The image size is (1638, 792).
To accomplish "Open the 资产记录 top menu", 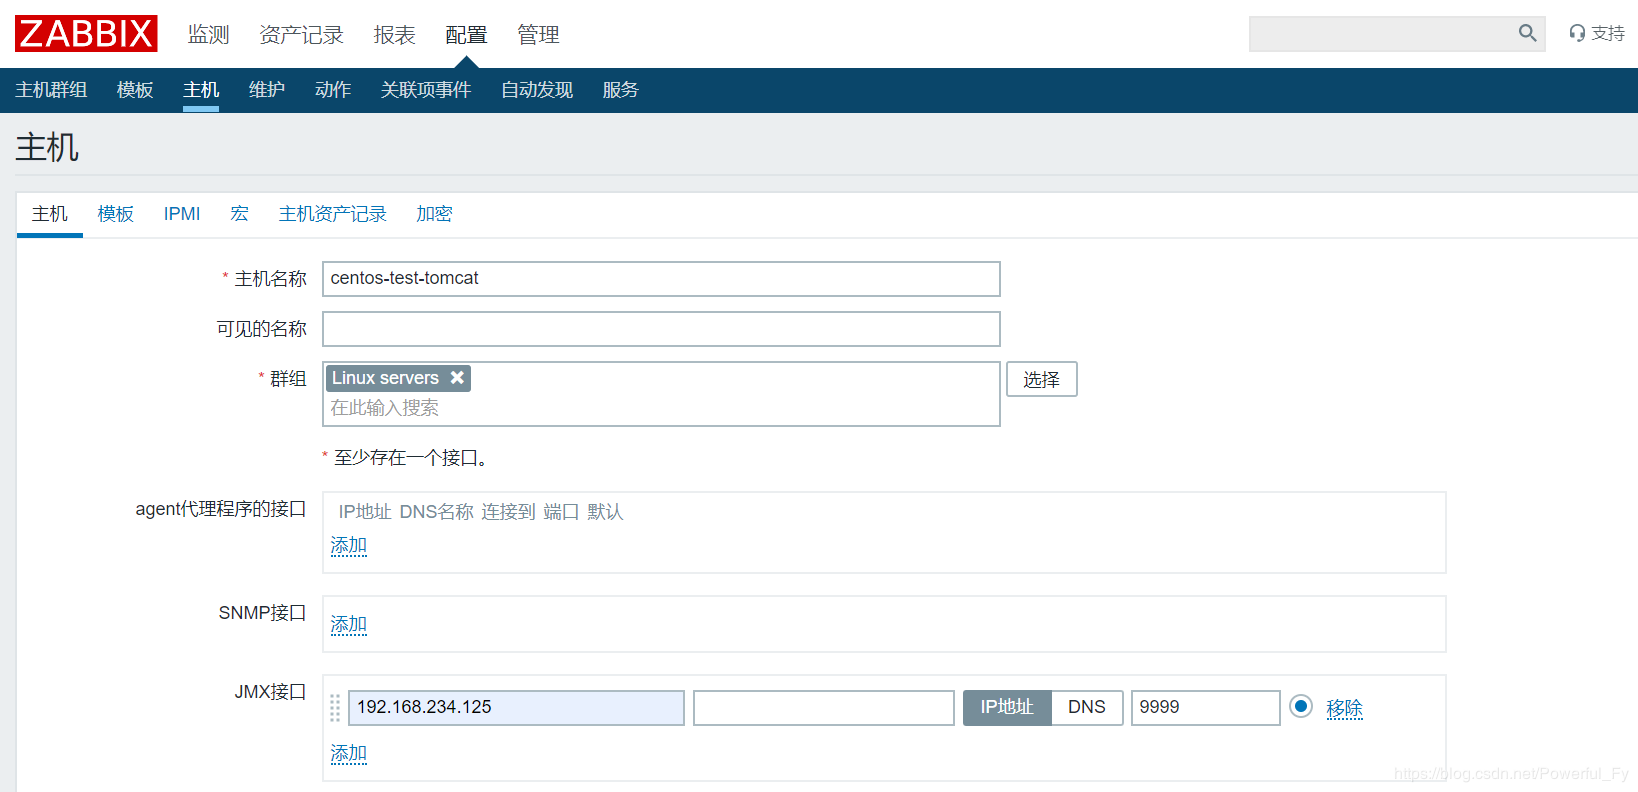I will click(301, 34).
